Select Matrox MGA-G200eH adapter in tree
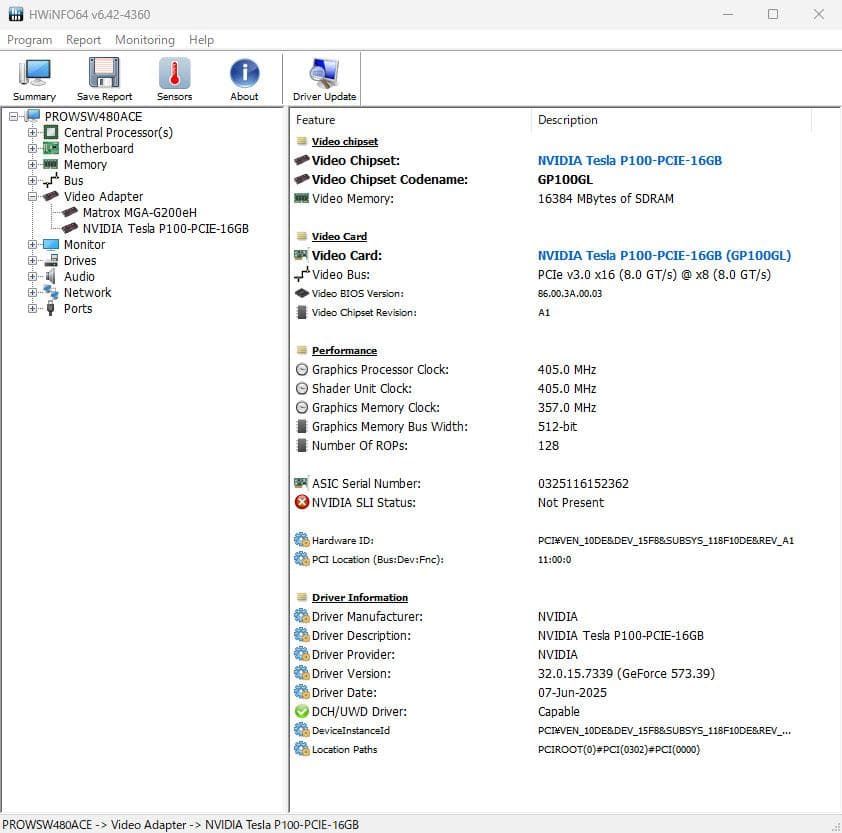This screenshot has height=833, width=842. [x=139, y=212]
